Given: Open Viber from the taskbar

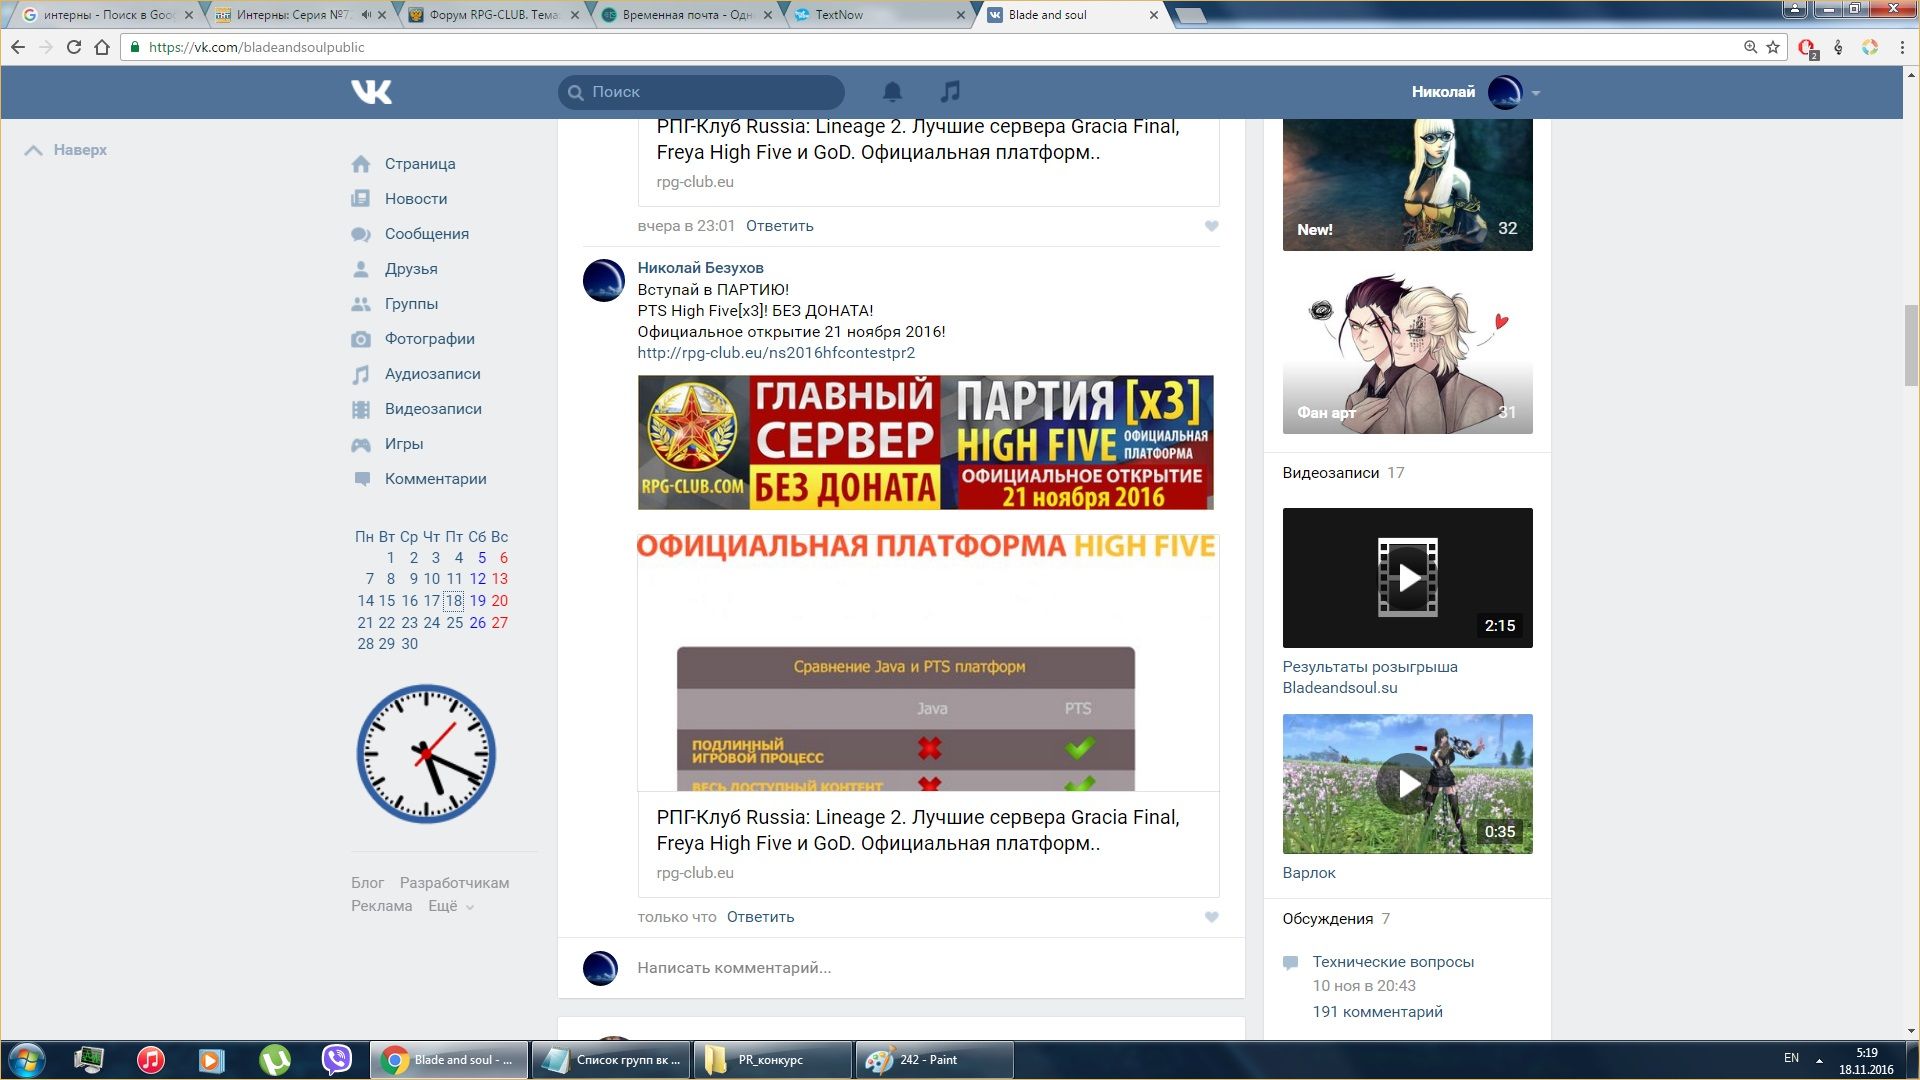Looking at the screenshot, I should point(337,1059).
